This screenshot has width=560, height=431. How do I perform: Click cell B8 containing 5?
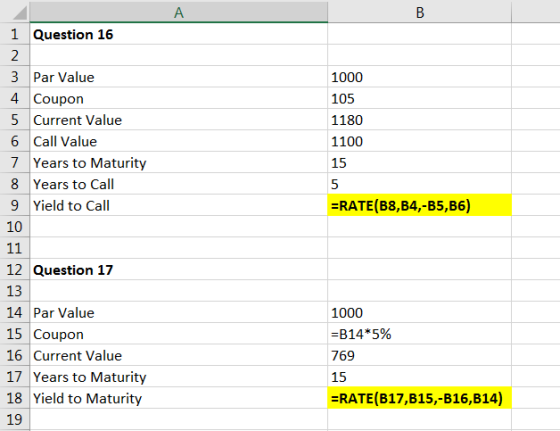click(420, 184)
